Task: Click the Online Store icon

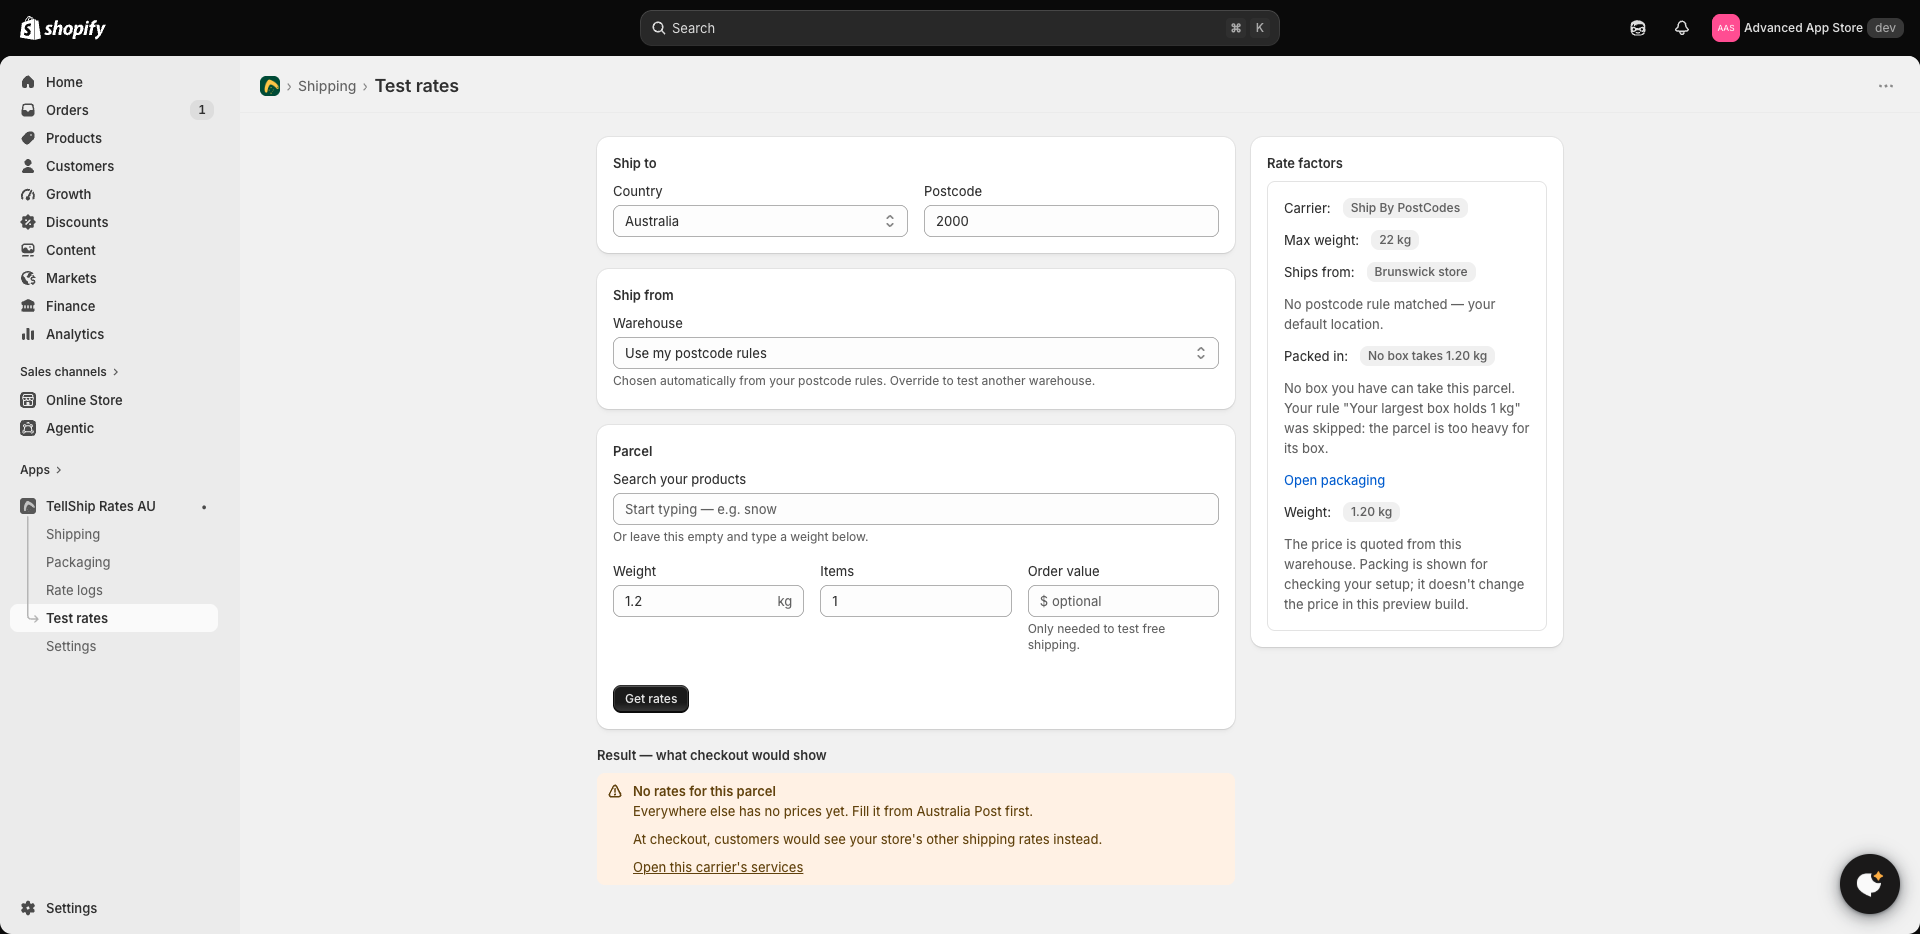Action: (x=28, y=400)
